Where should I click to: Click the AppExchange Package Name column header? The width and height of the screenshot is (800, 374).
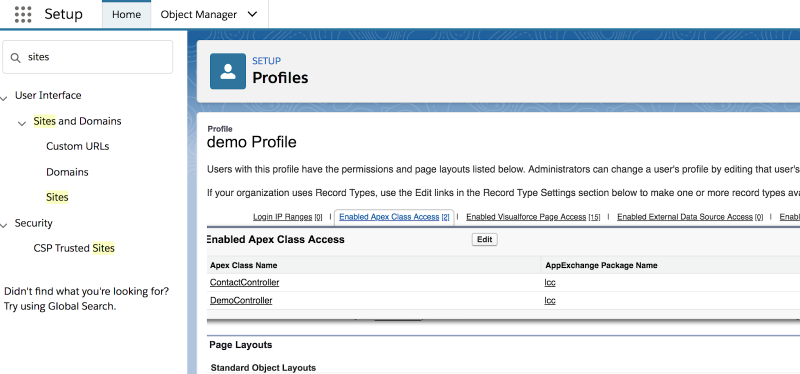(x=602, y=265)
